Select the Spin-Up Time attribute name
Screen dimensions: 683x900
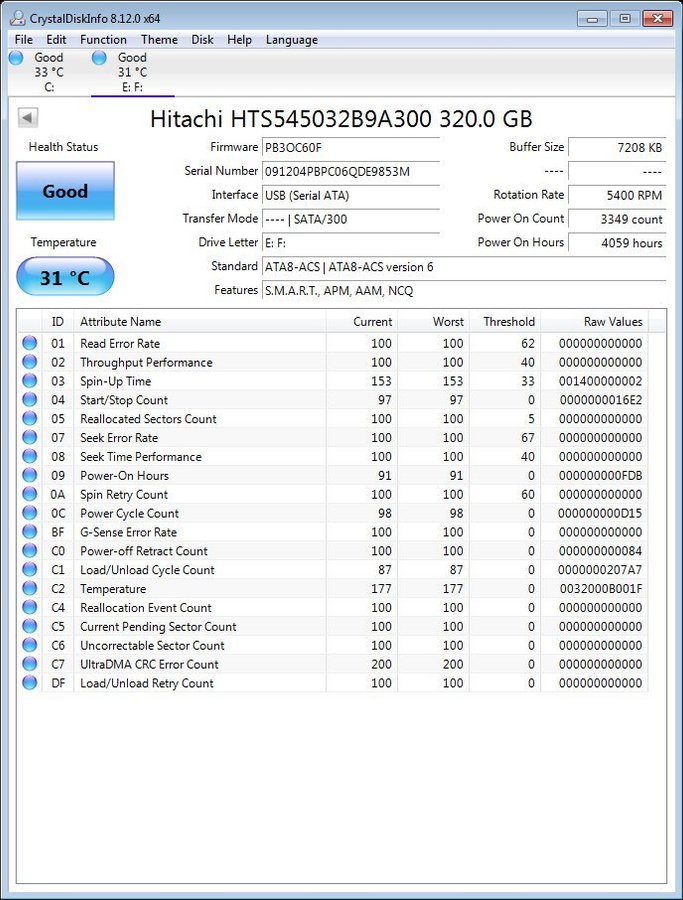(x=115, y=381)
